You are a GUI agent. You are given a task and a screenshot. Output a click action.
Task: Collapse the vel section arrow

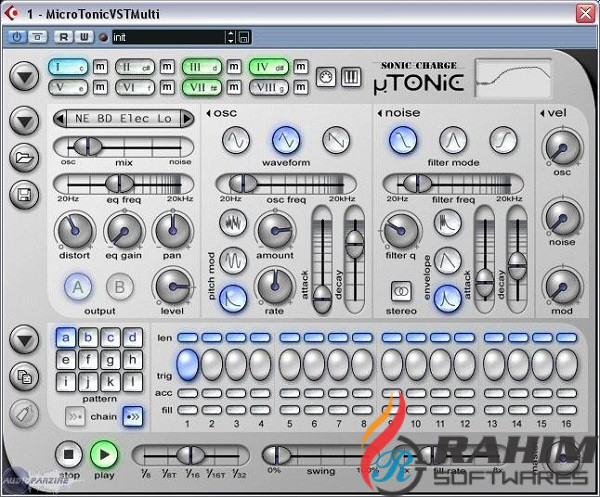pyautogui.click(x=542, y=113)
